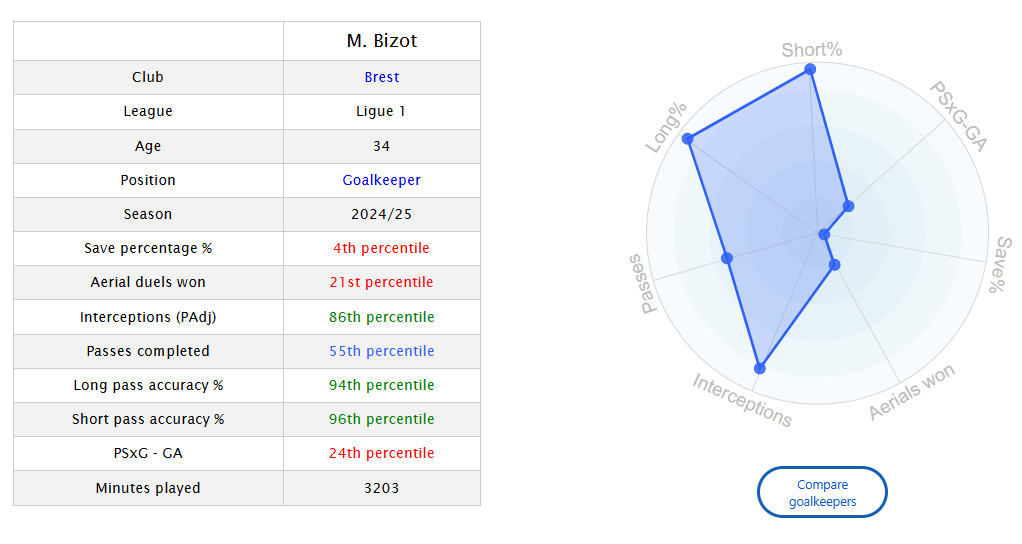The width and height of the screenshot is (1022, 544).
Task: Click the 4th percentile save percentage value
Action: coord(381,248)
